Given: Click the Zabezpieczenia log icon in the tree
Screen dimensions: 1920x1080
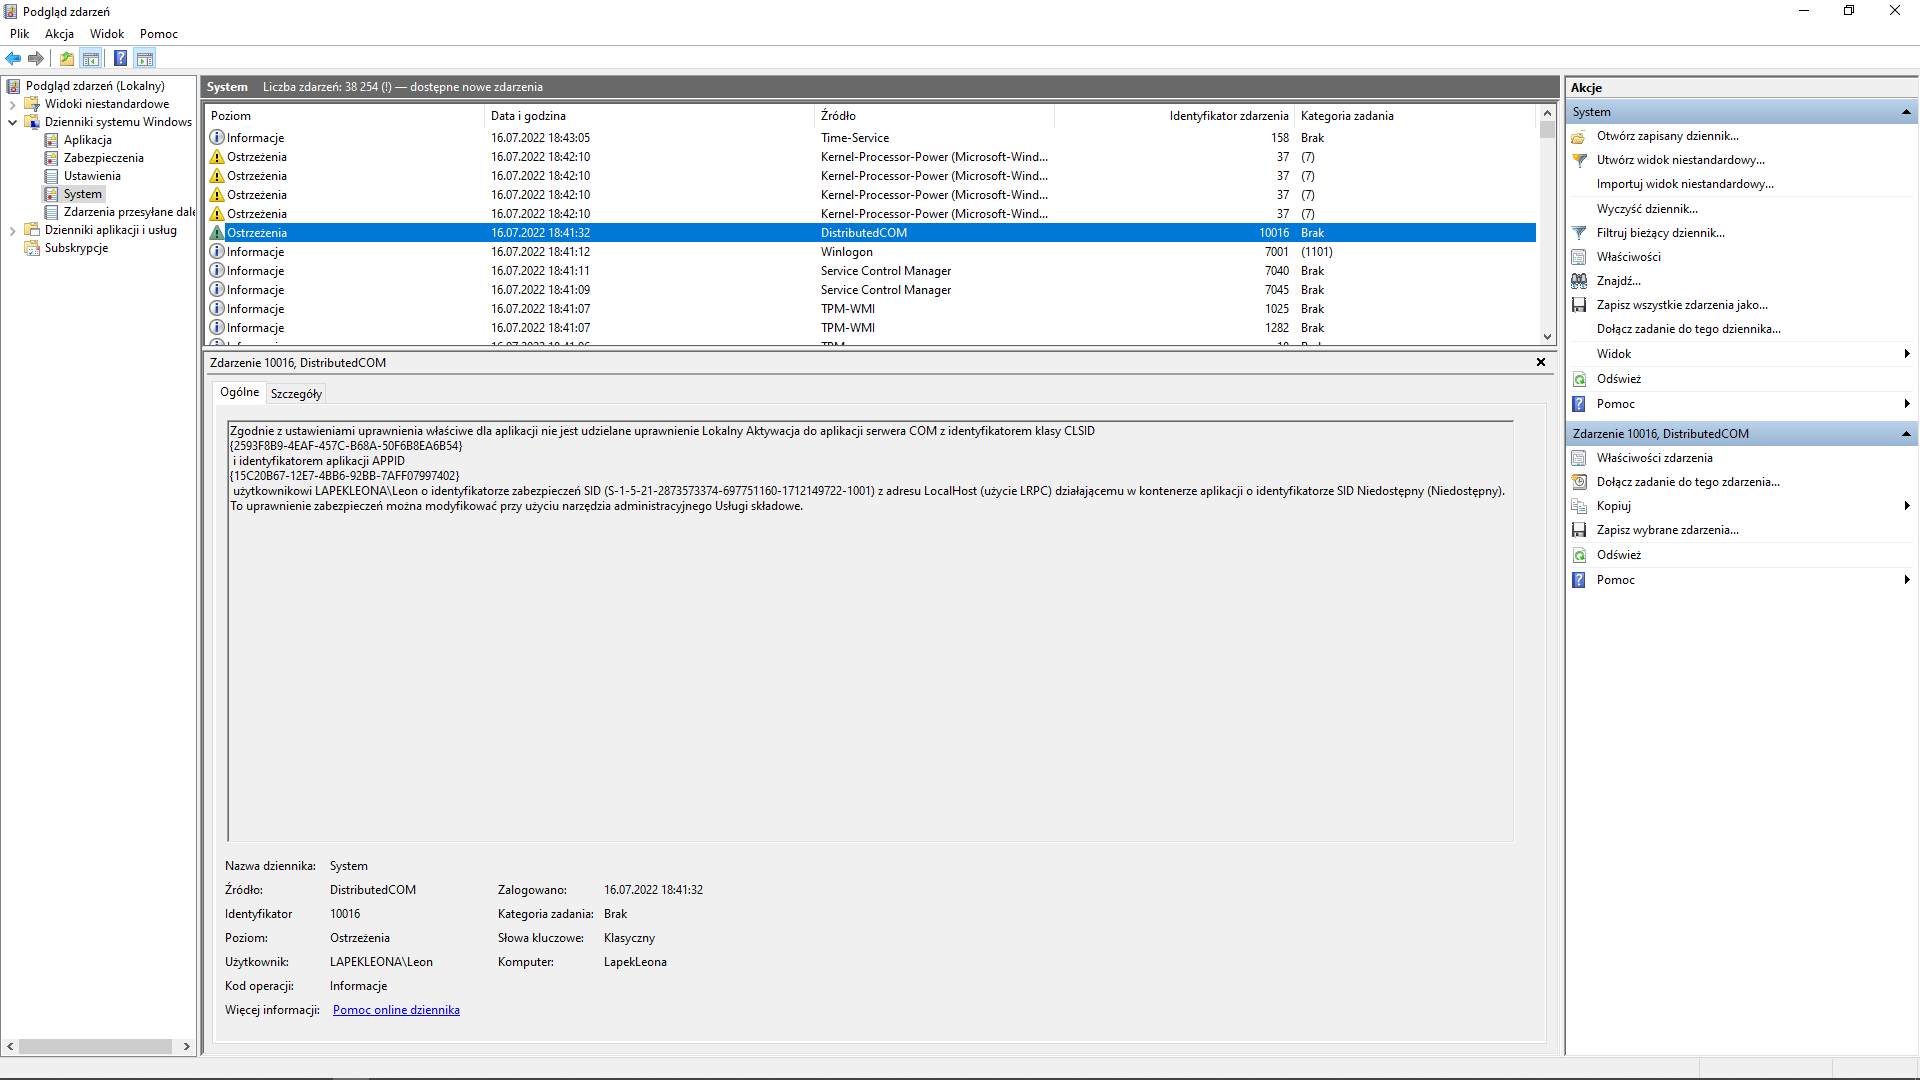Looking at the screenshot, I should pyautogui.click(x=51, y=158).
